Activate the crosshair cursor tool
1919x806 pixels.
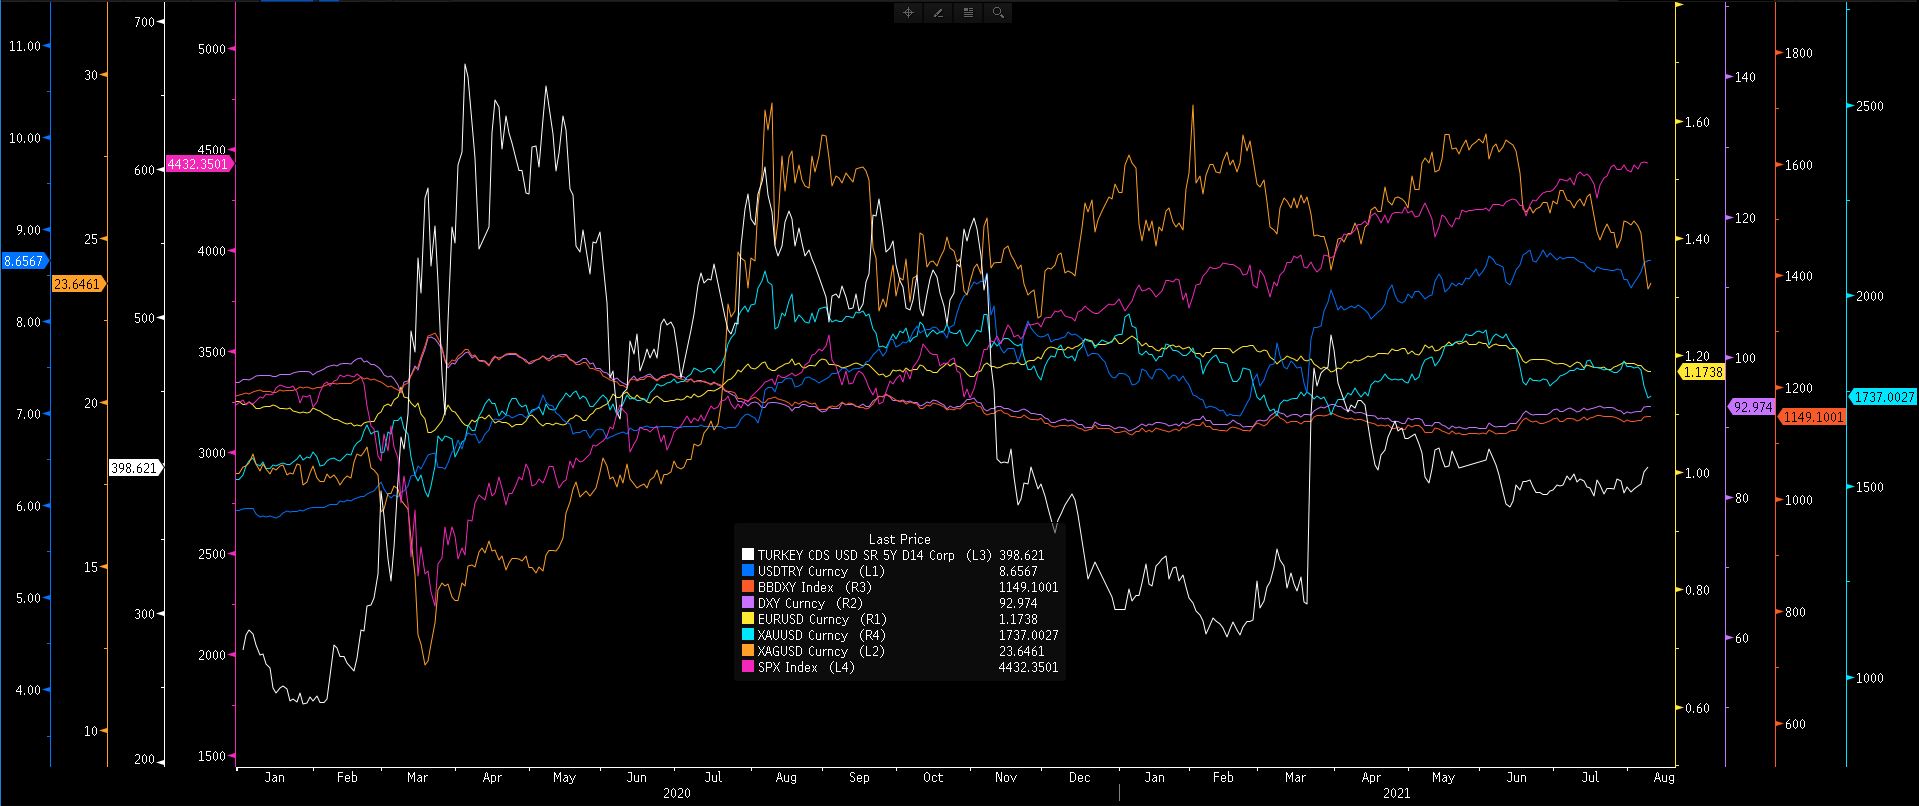click(x=908, y=13)
